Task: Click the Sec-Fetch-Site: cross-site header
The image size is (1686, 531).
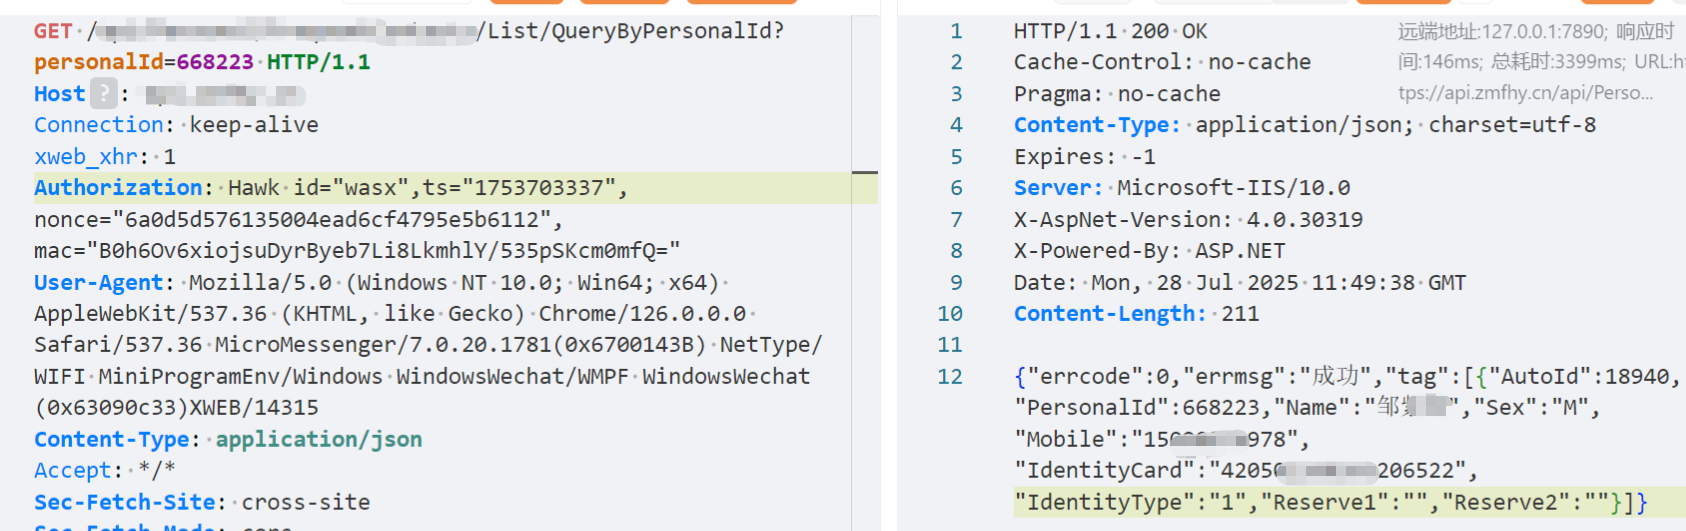Action: click(x=202, y=503)
